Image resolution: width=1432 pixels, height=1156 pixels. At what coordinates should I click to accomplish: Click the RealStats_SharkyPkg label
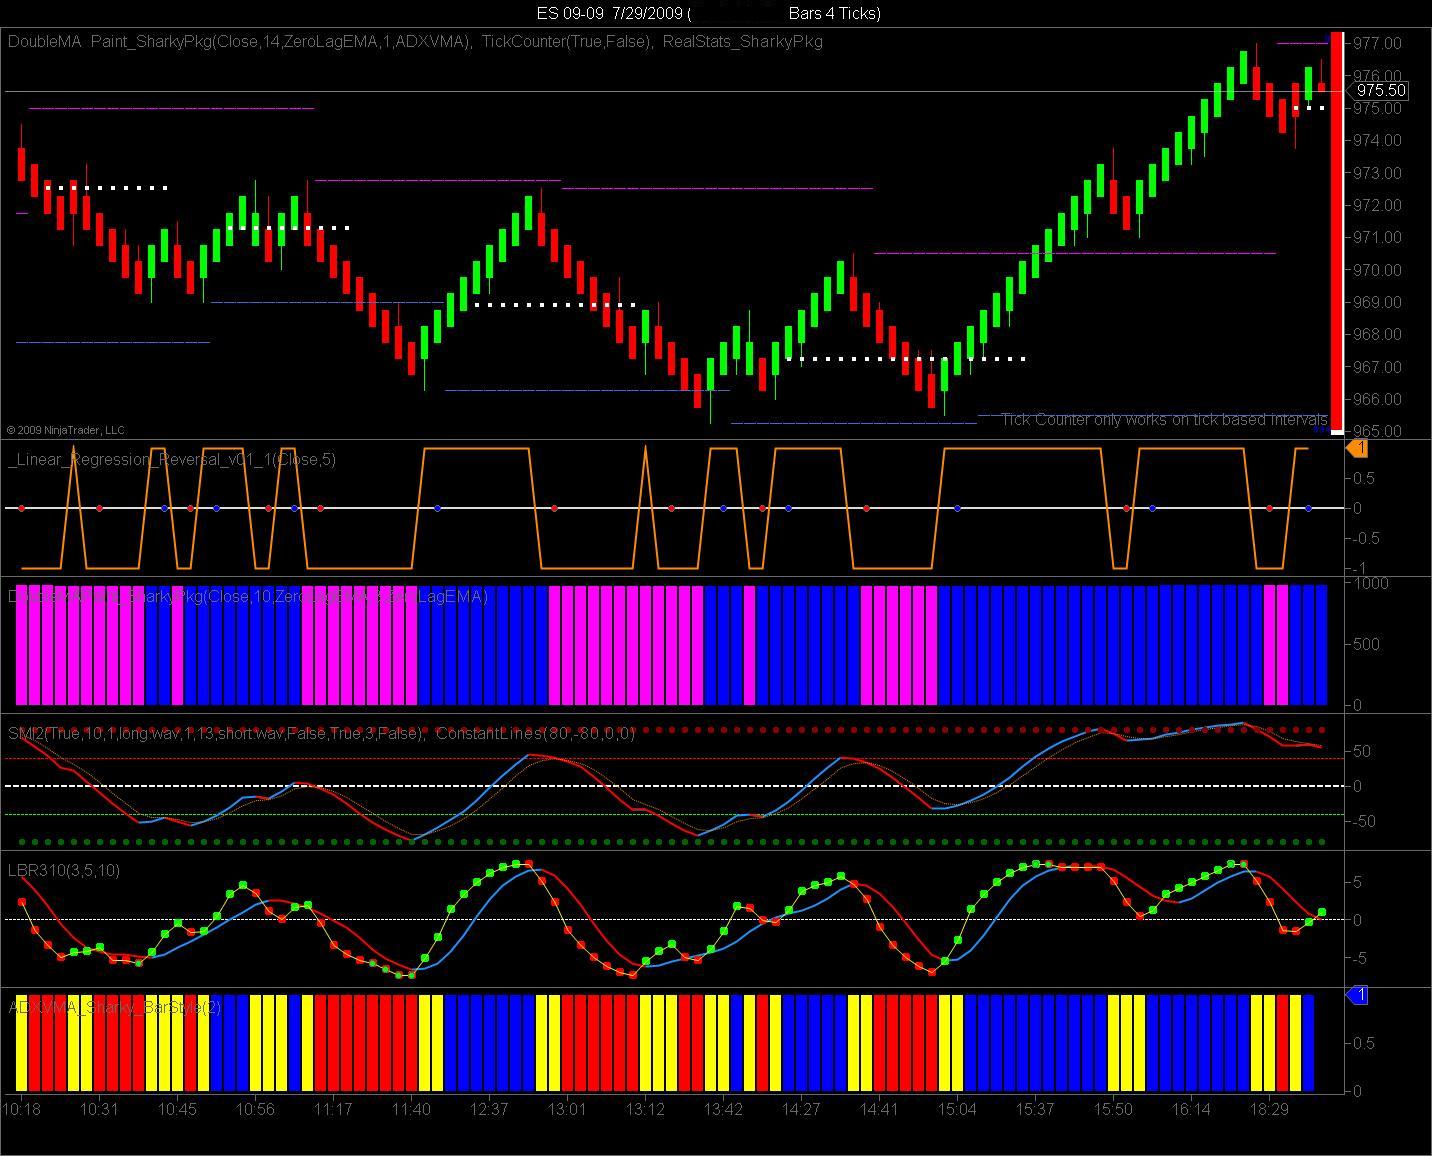(743, 42)
